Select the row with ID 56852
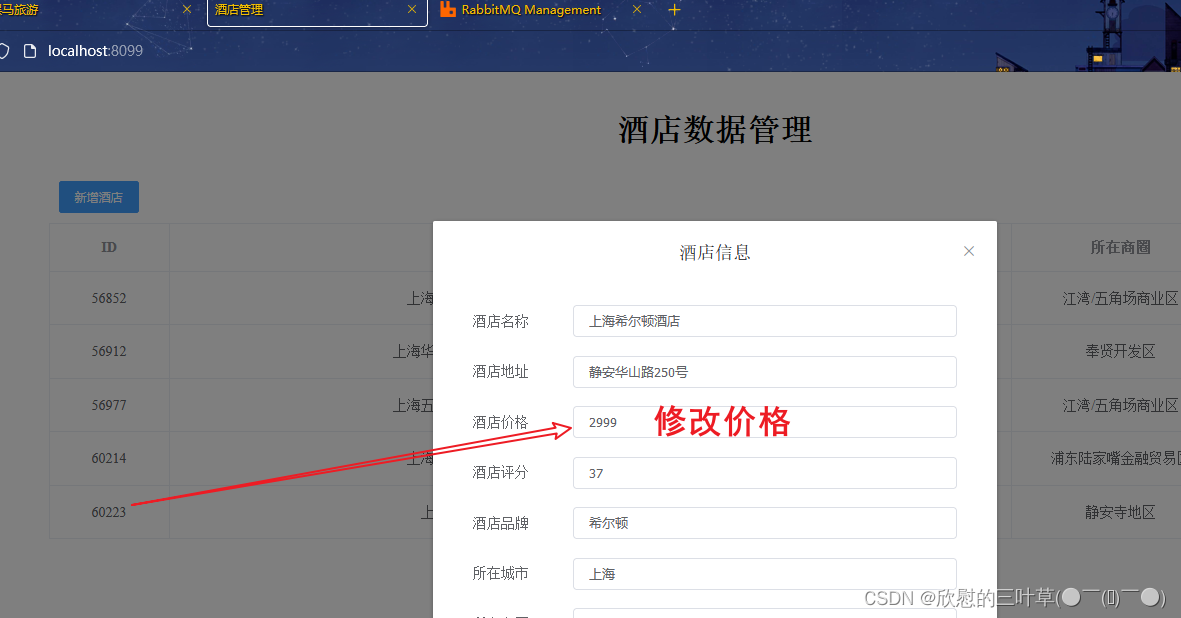The height and width of the screenshot is (618, 1181). (109, 298)
